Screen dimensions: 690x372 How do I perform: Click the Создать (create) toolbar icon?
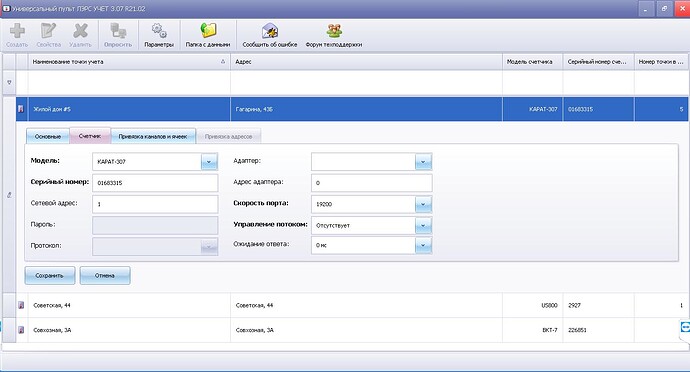[17, 31]
